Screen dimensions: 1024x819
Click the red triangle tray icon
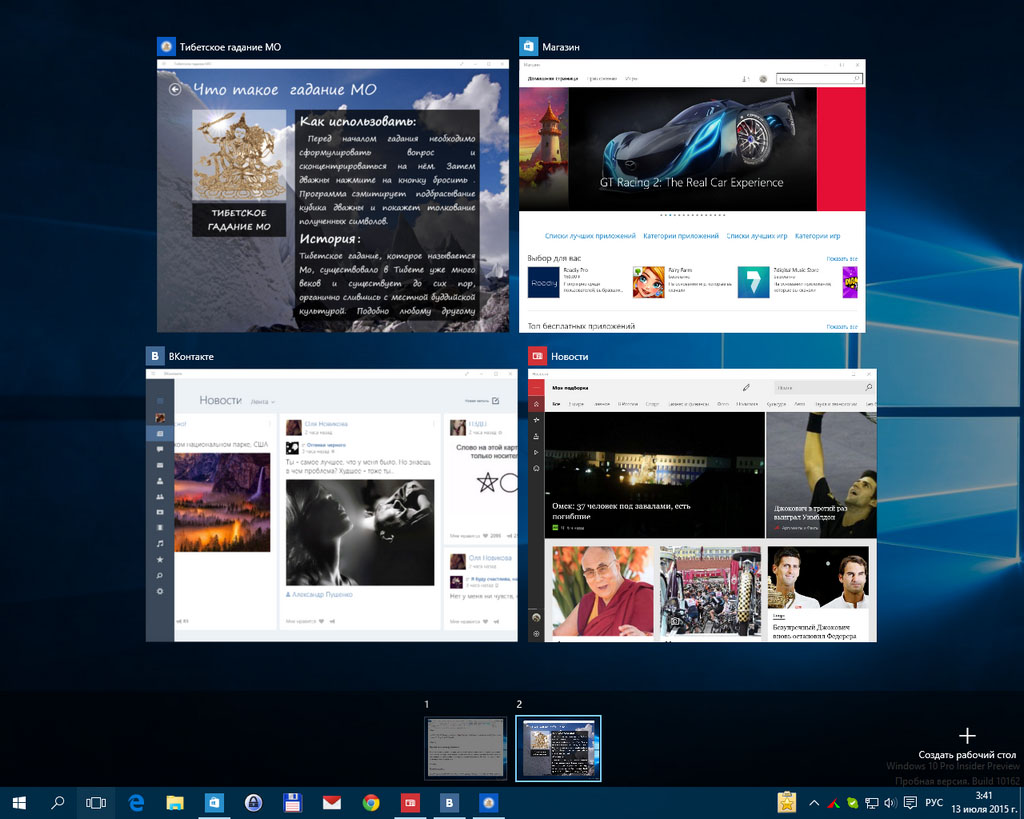[834, 803]
